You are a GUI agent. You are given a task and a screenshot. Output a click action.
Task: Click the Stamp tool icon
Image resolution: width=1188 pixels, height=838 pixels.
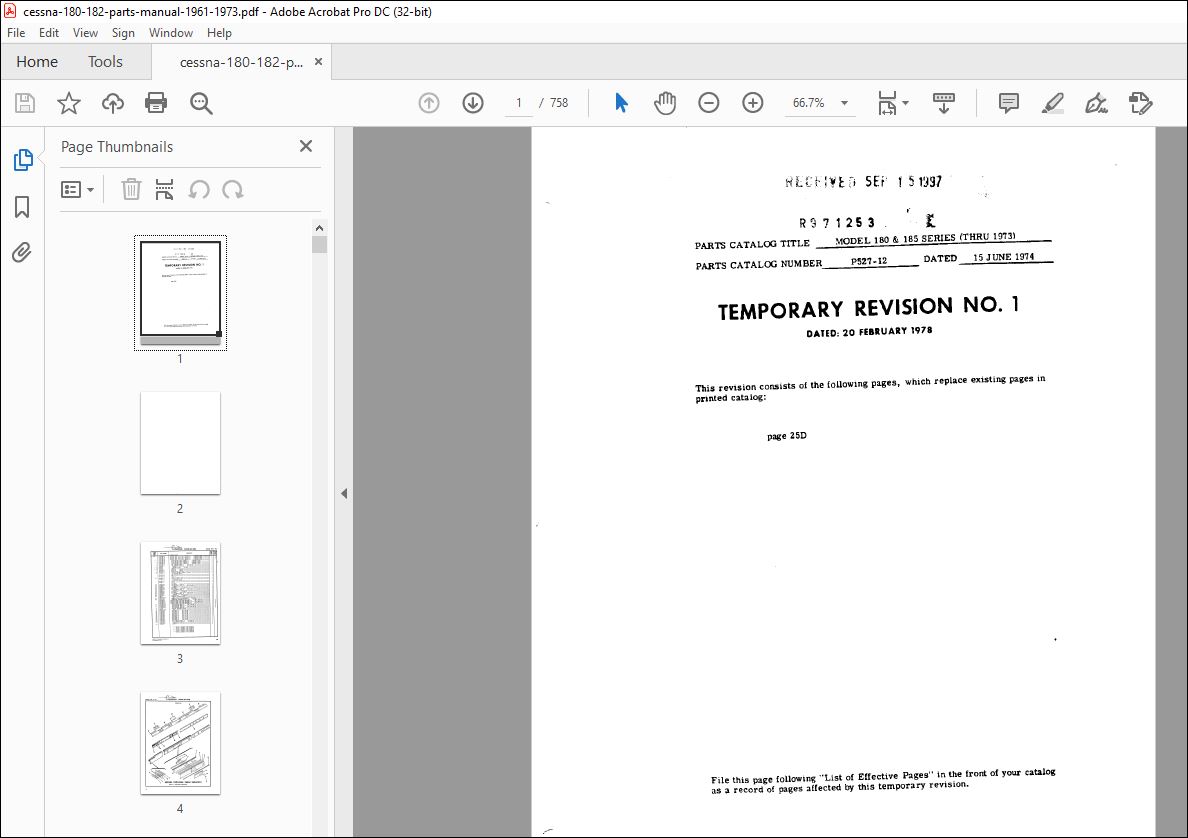(1140, 103)
